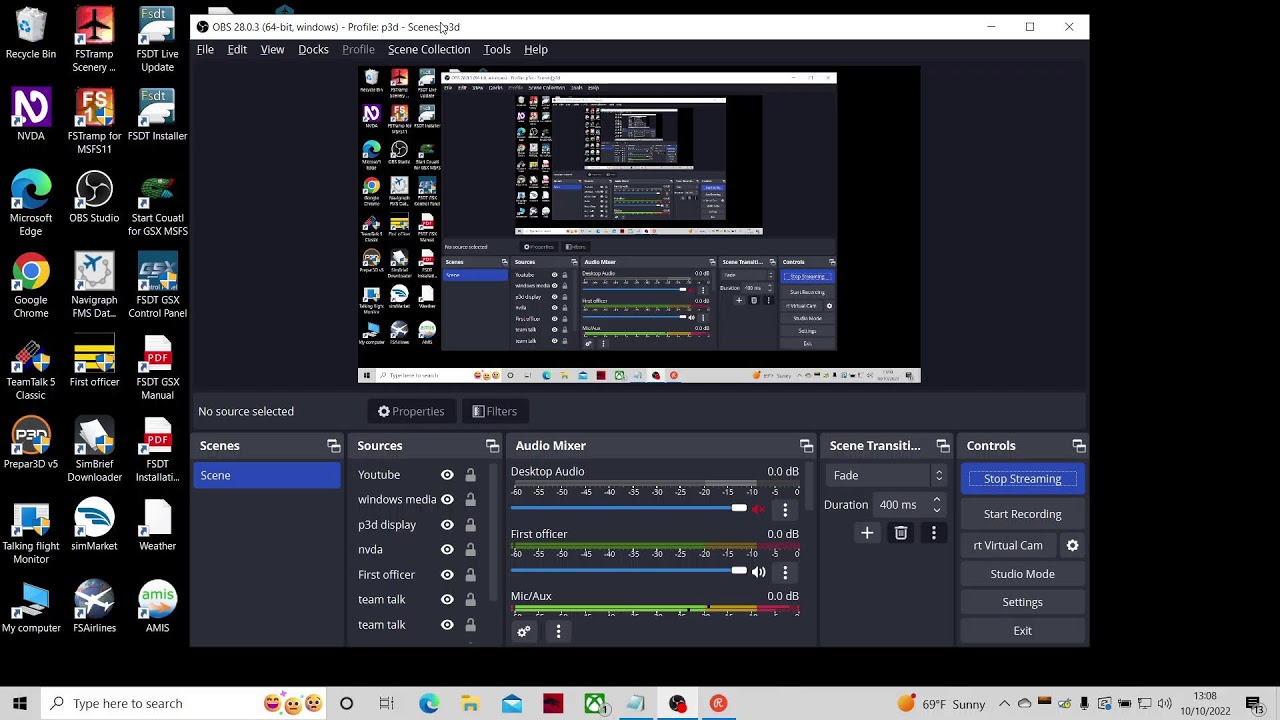The image size is (1280, 720).
Task: Switch to Studio Mode
Action: (1022, 574)
